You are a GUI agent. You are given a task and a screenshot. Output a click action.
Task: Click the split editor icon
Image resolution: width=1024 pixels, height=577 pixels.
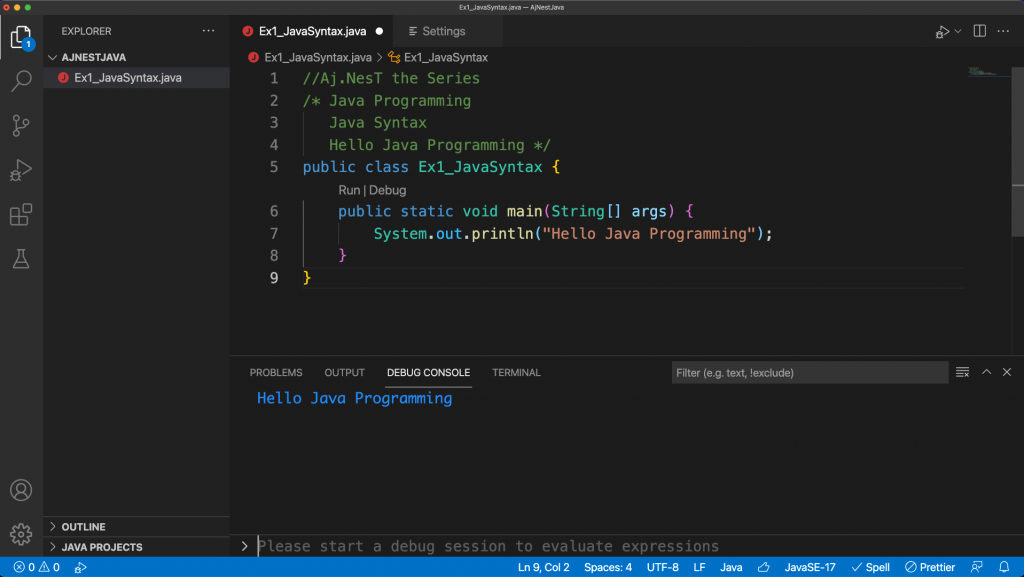980,31
